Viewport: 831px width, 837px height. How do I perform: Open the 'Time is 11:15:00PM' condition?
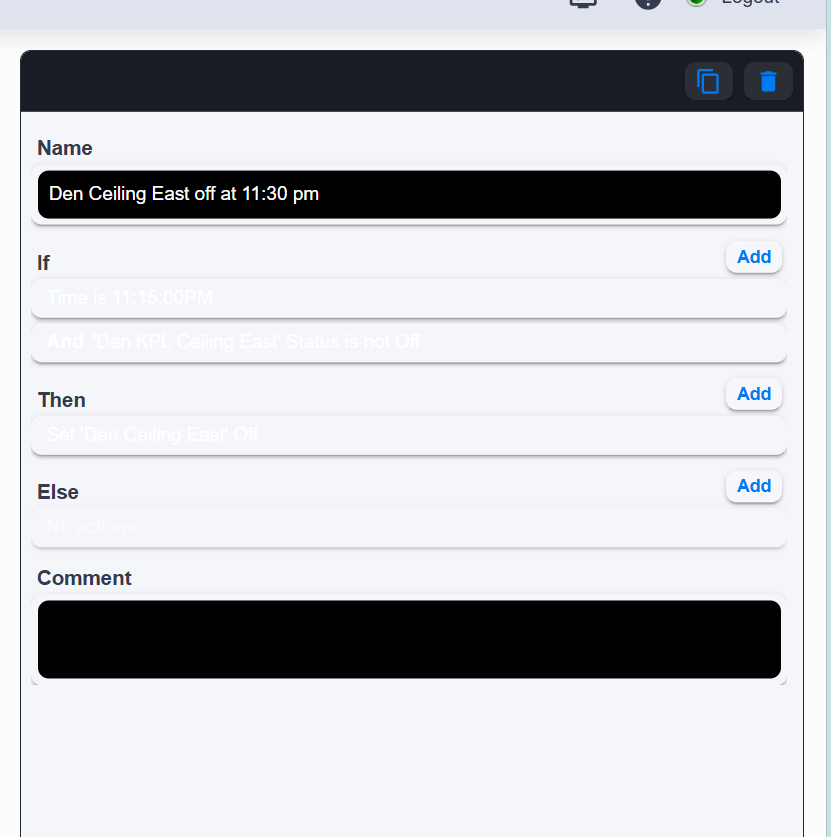(x=409, y=298)
